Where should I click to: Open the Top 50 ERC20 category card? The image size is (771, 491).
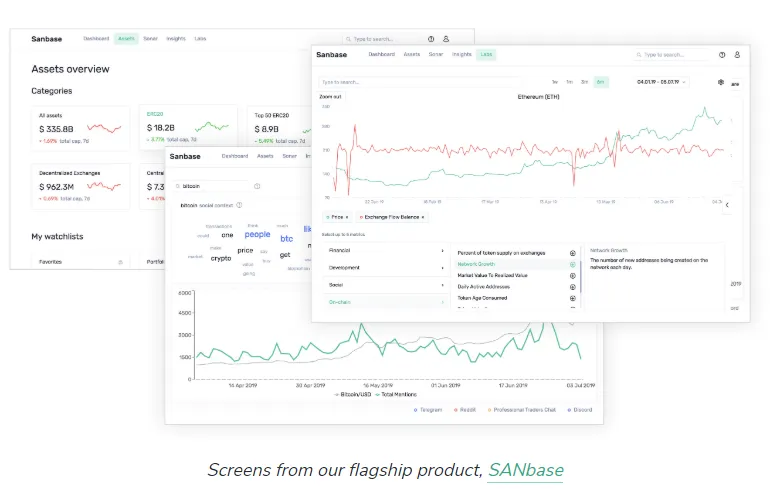[x=279, y=128]
